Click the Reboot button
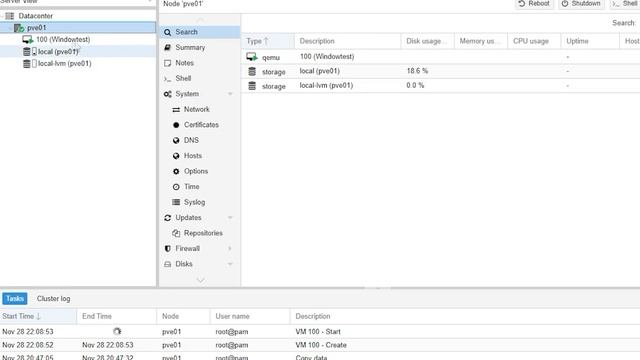 (534, 4)
